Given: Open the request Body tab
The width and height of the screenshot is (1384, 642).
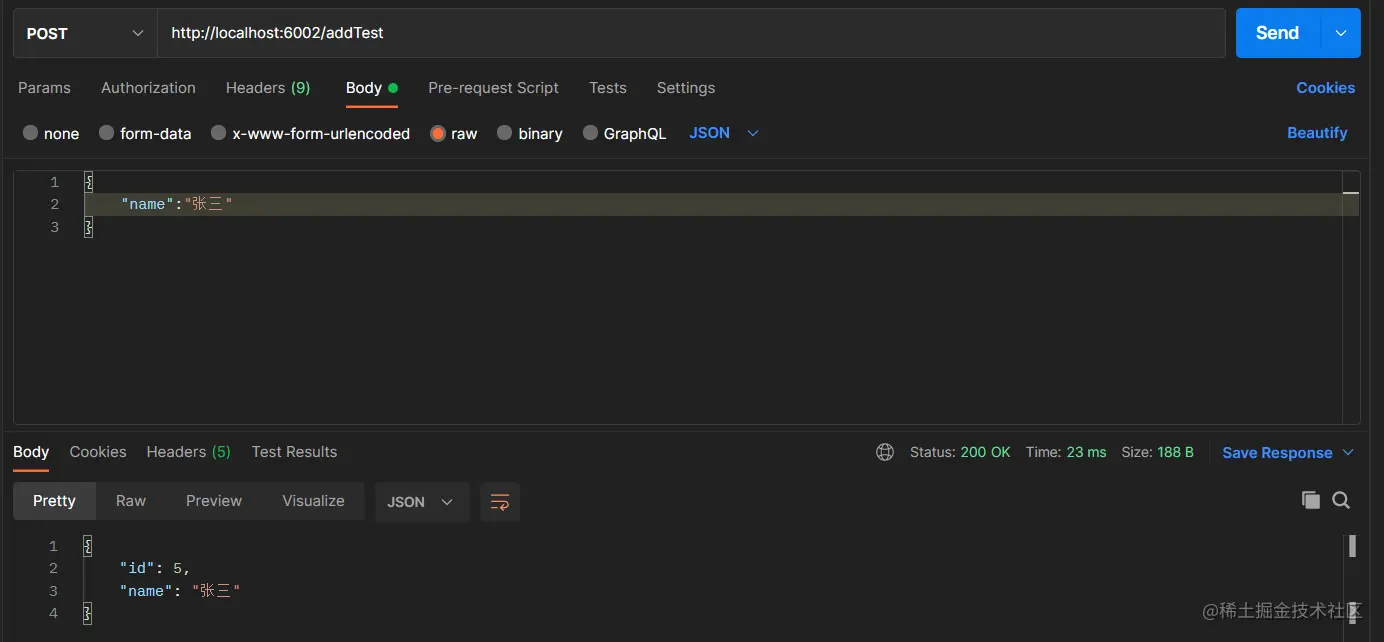Looking at the screenshot, I should [x=371, y=88].
